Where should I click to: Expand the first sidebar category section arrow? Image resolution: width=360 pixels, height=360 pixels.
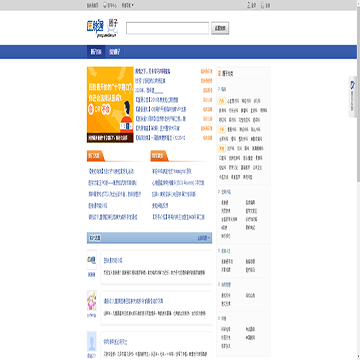[219, 89]
